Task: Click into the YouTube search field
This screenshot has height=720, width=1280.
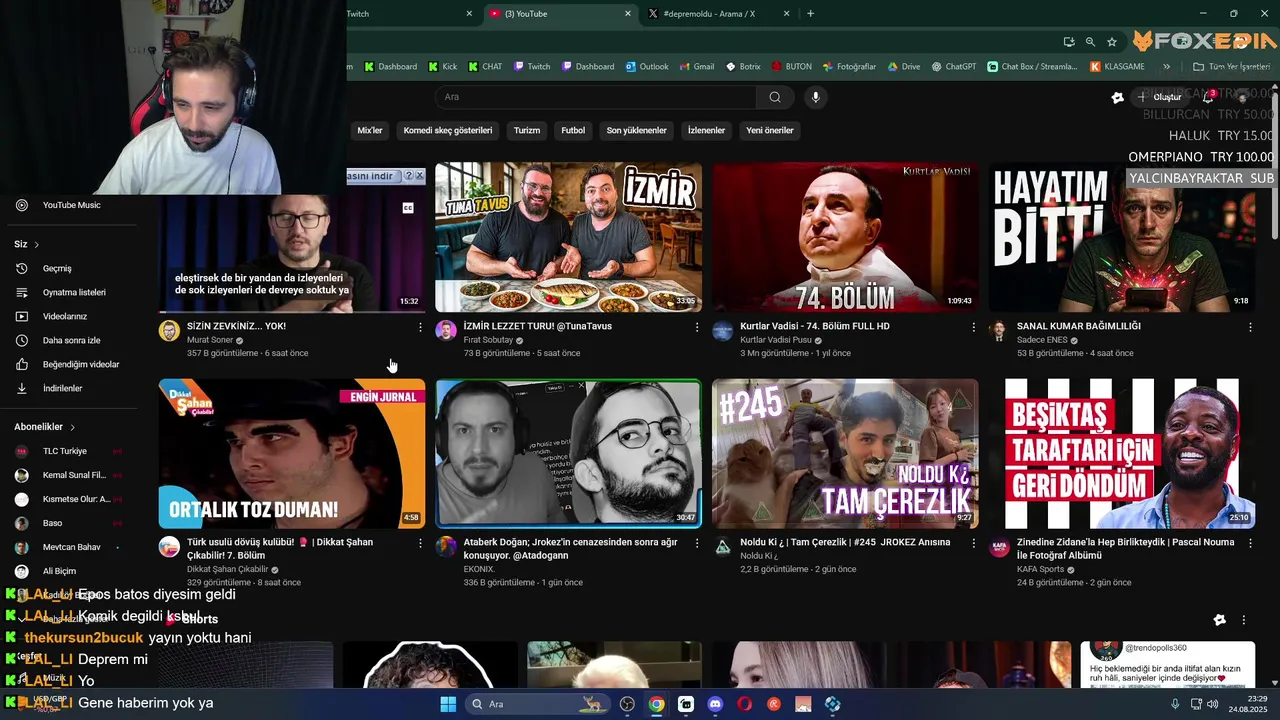Action: click(596, 97)
